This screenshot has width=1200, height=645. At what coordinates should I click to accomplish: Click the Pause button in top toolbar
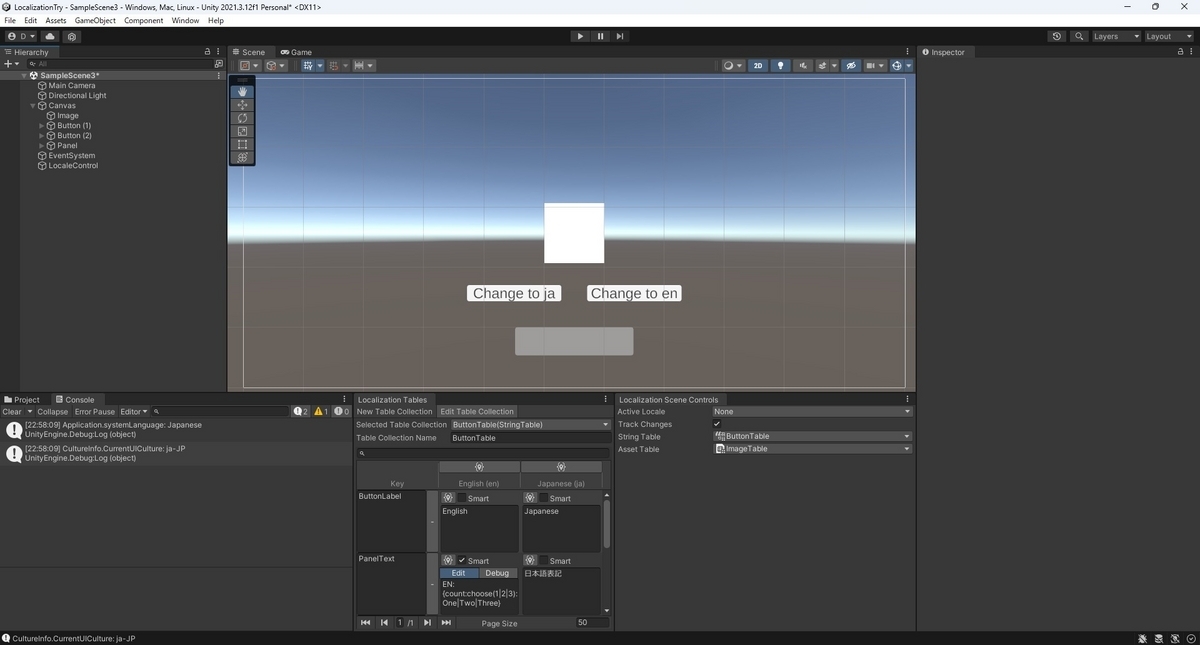[600, 36]
